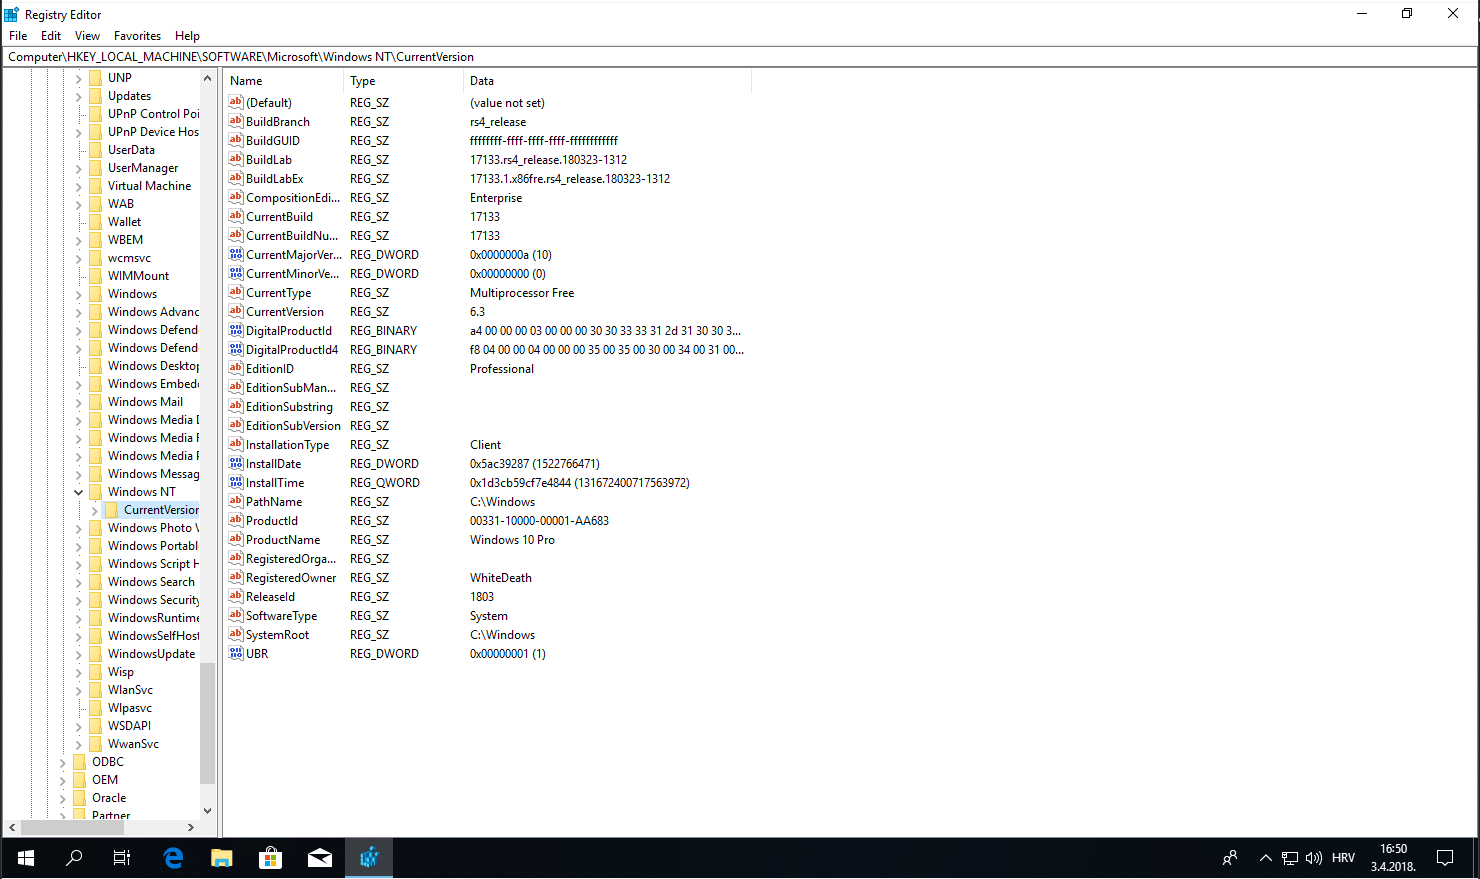Expand the CurrentVersion key

point(94,510)
